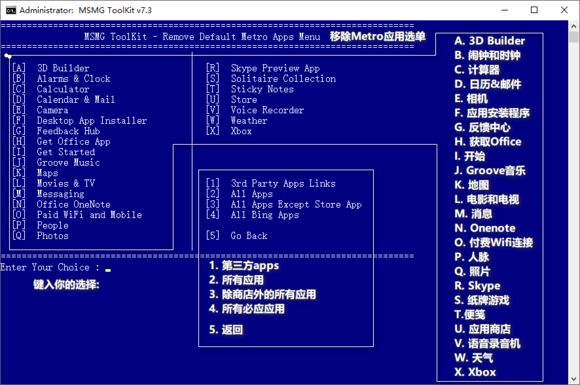Click the '4. 所有必应应用' line
Viewport: 580px width, 385px height.
247,309
